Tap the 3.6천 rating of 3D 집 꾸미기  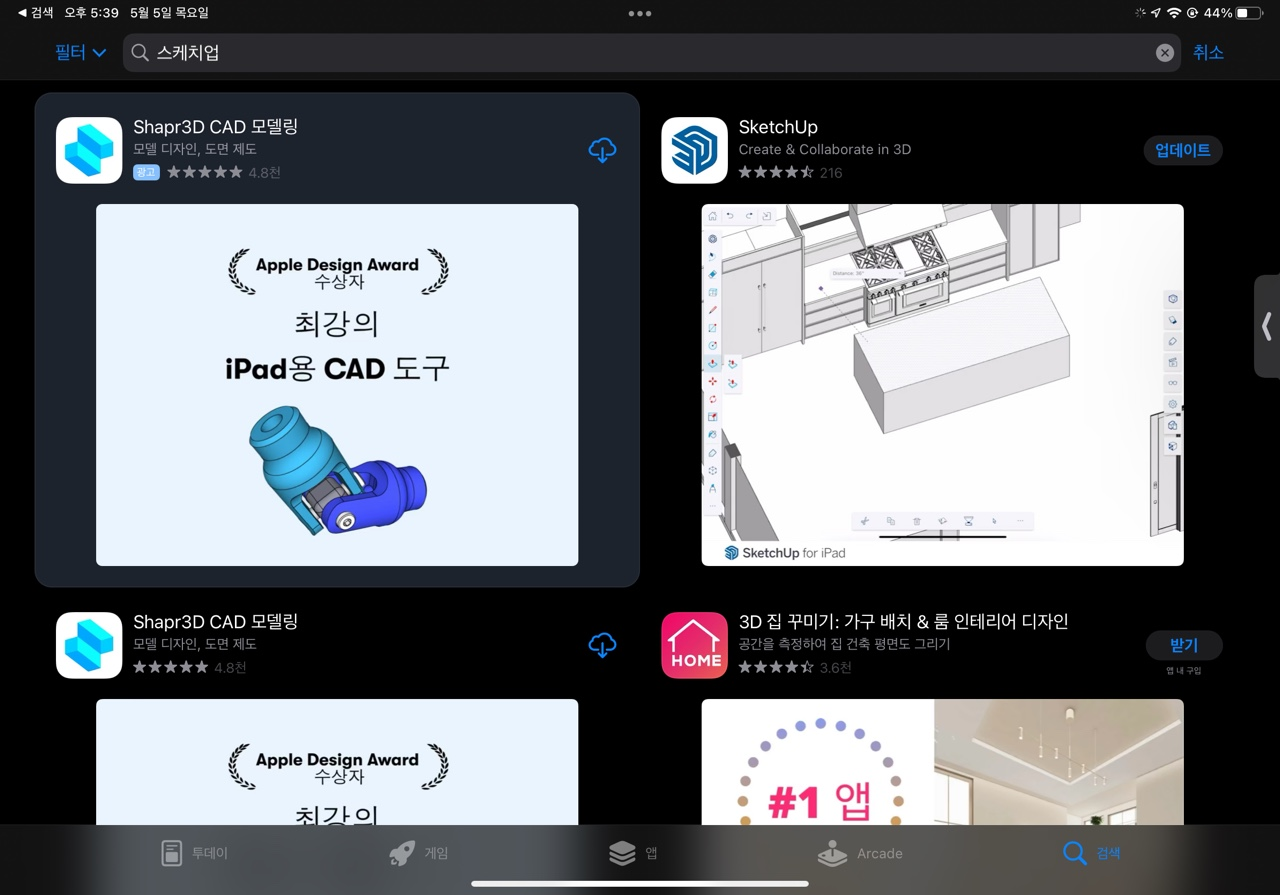tap(795, 667)
